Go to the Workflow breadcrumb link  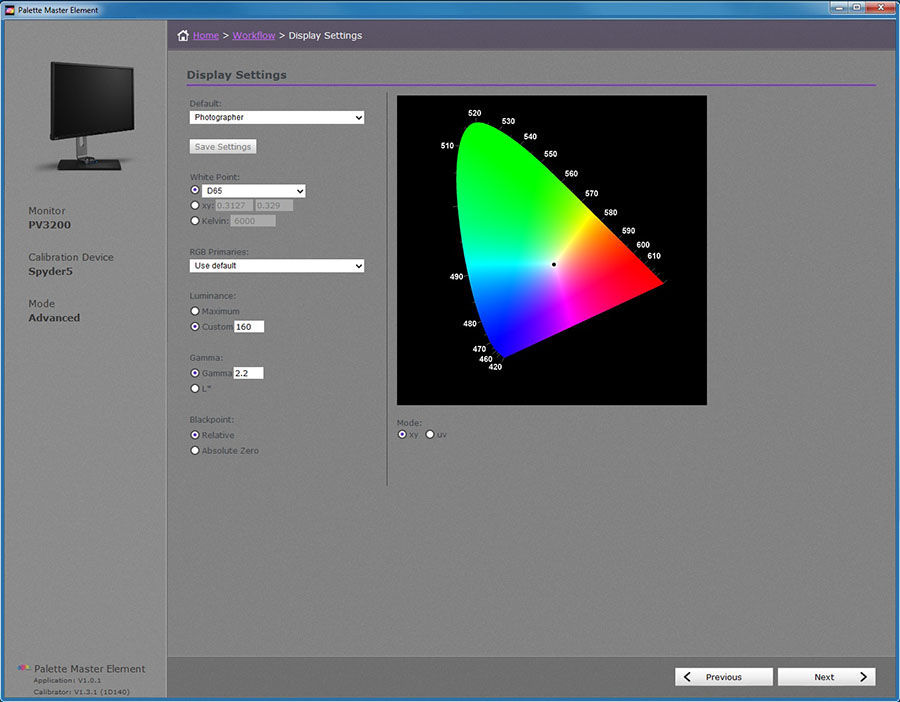254,36
